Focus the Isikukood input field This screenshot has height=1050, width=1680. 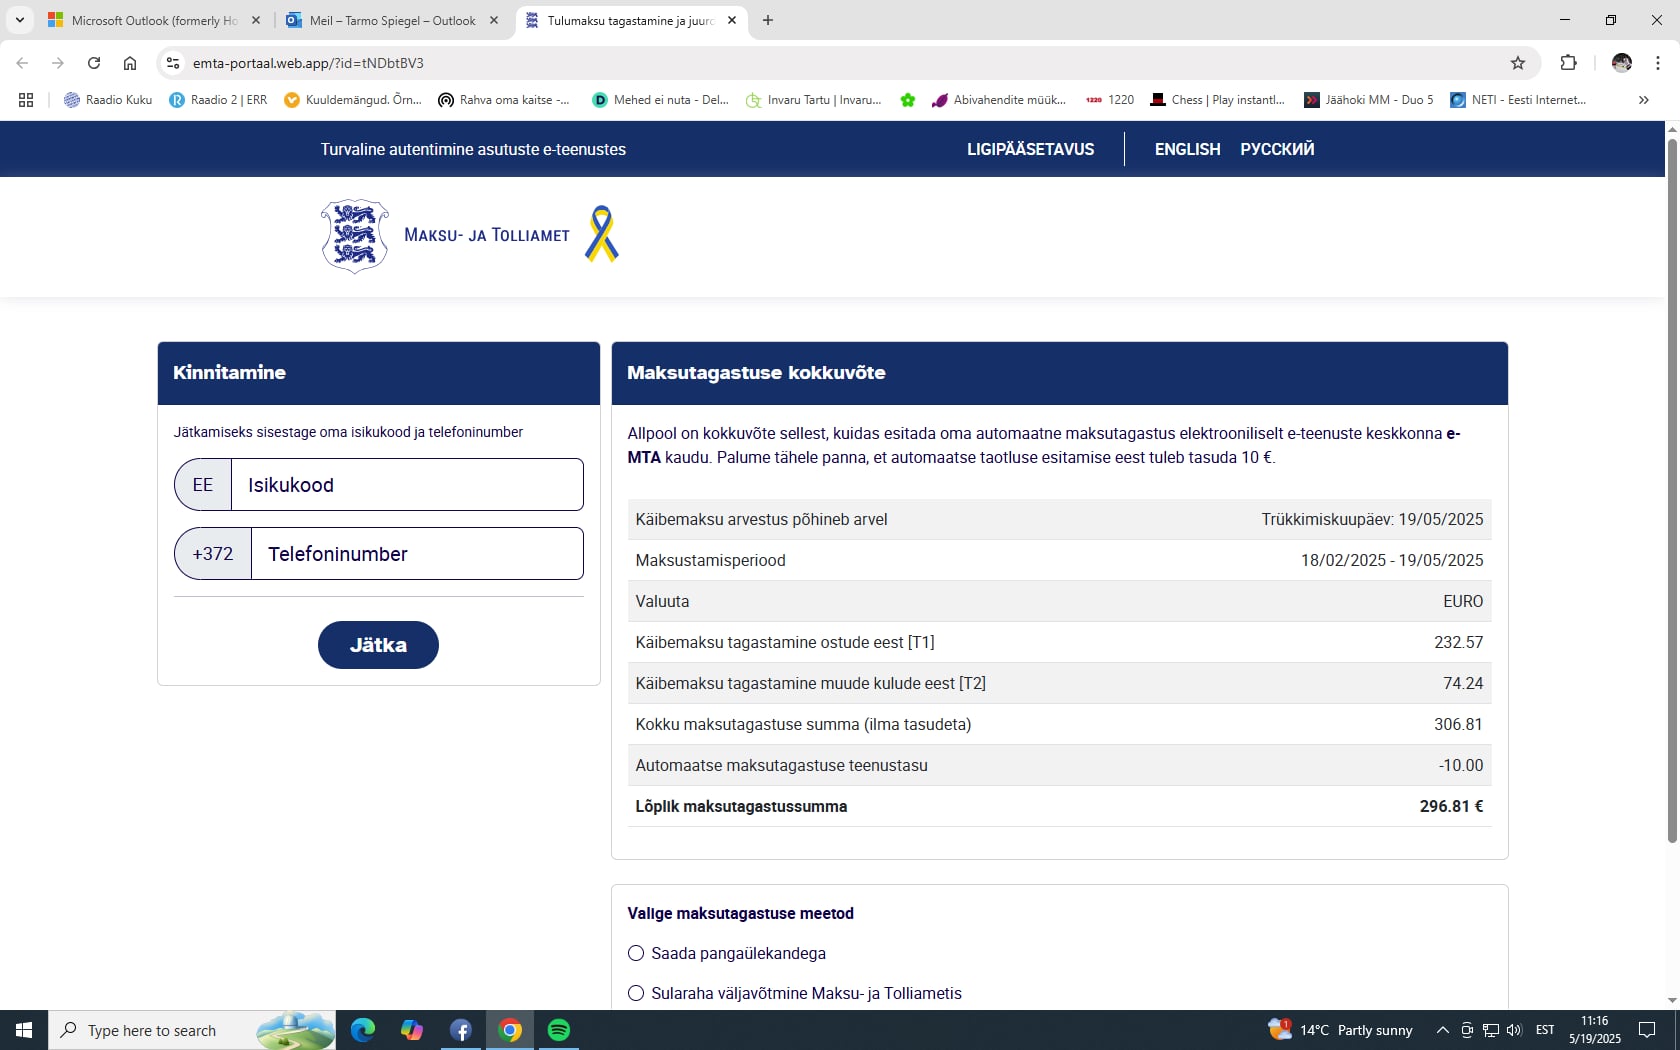click(406, 485)
